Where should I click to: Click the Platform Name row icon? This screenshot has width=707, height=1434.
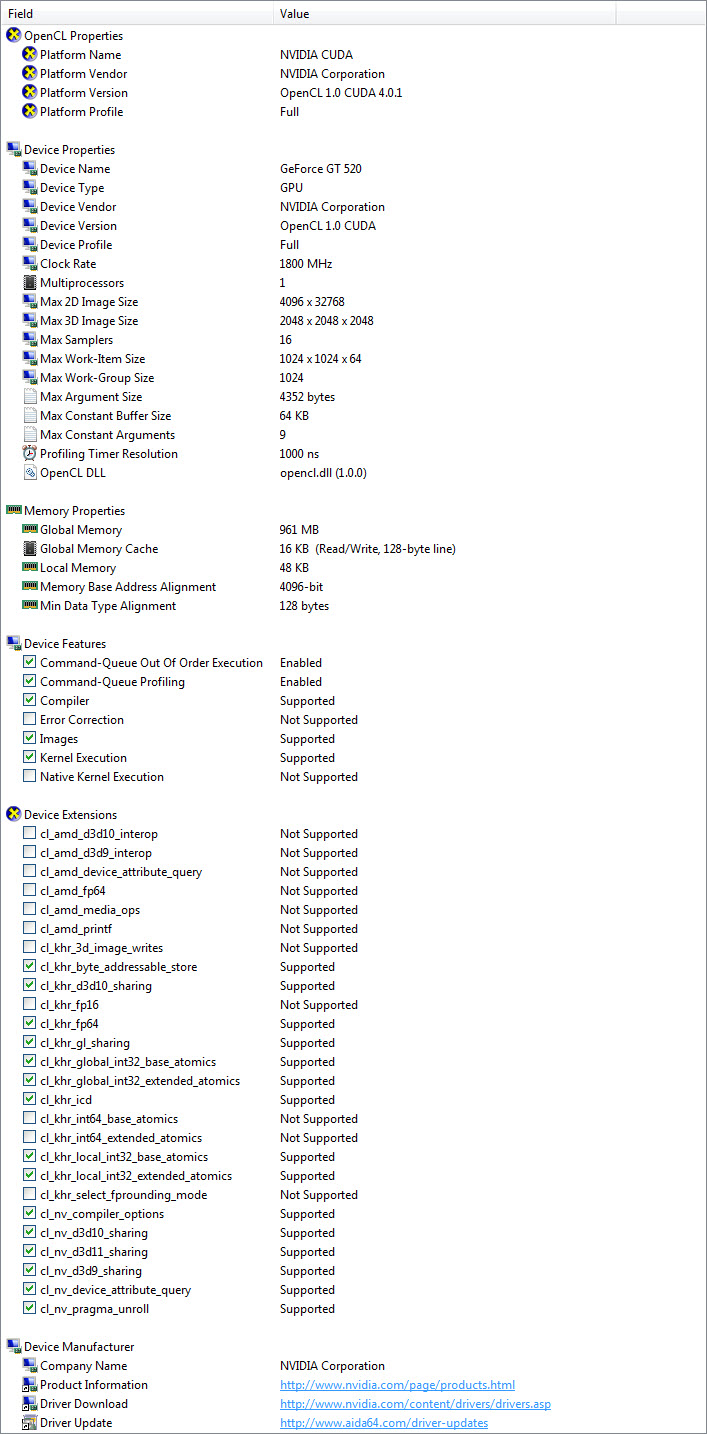30,55
